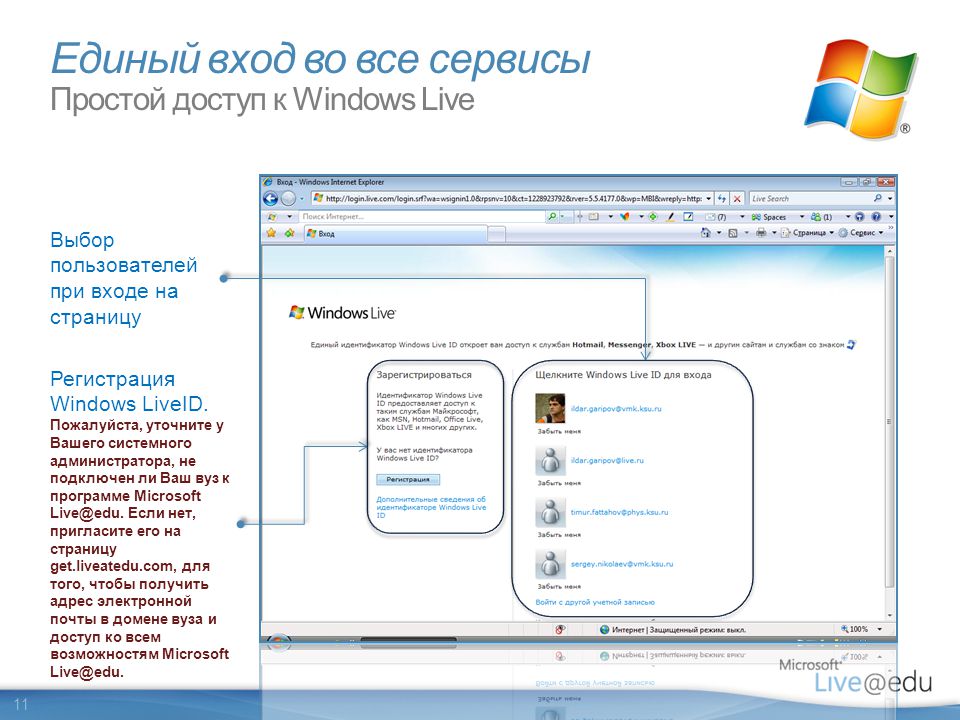960x720 pixels.
Task: Click the Home page icon in command bar
Action: 705,233
